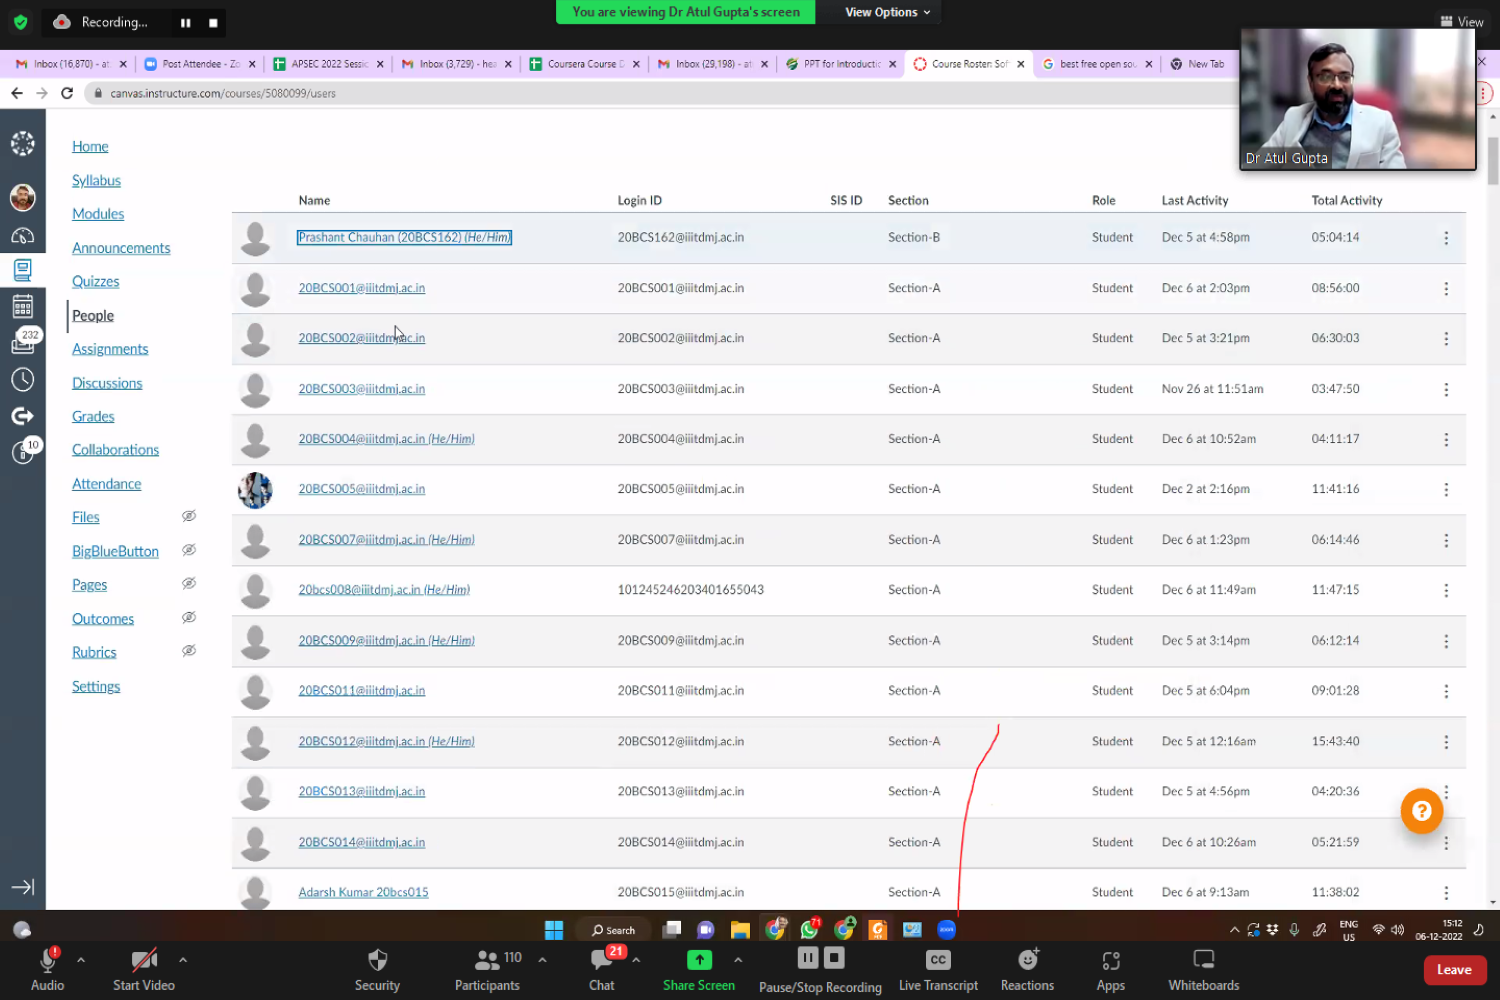The width and height of the screenshot is (1500, 1000).
Task: Click the orange help question-mark icon
Action: click(1421, 811)
